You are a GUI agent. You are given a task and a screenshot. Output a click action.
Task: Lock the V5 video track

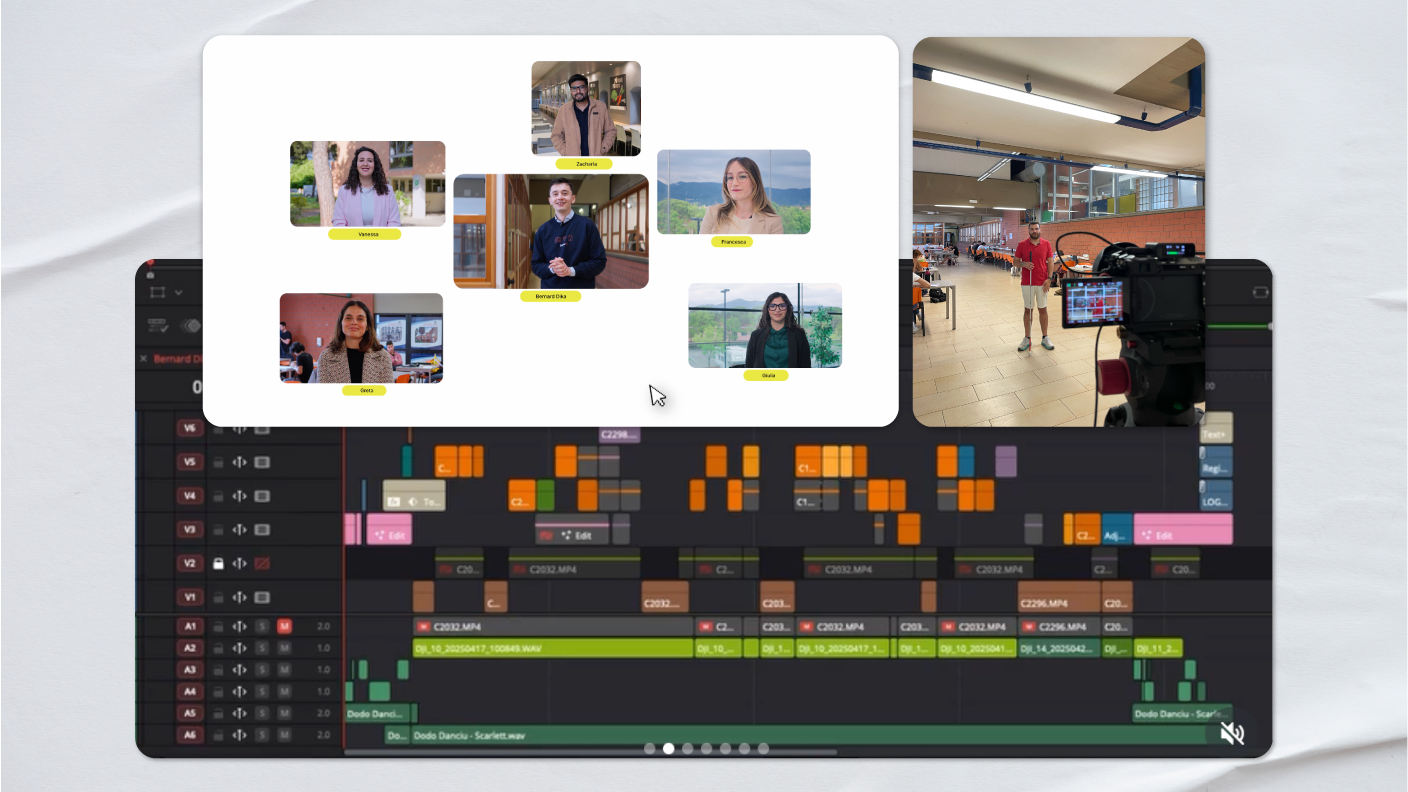pos(218,462)
